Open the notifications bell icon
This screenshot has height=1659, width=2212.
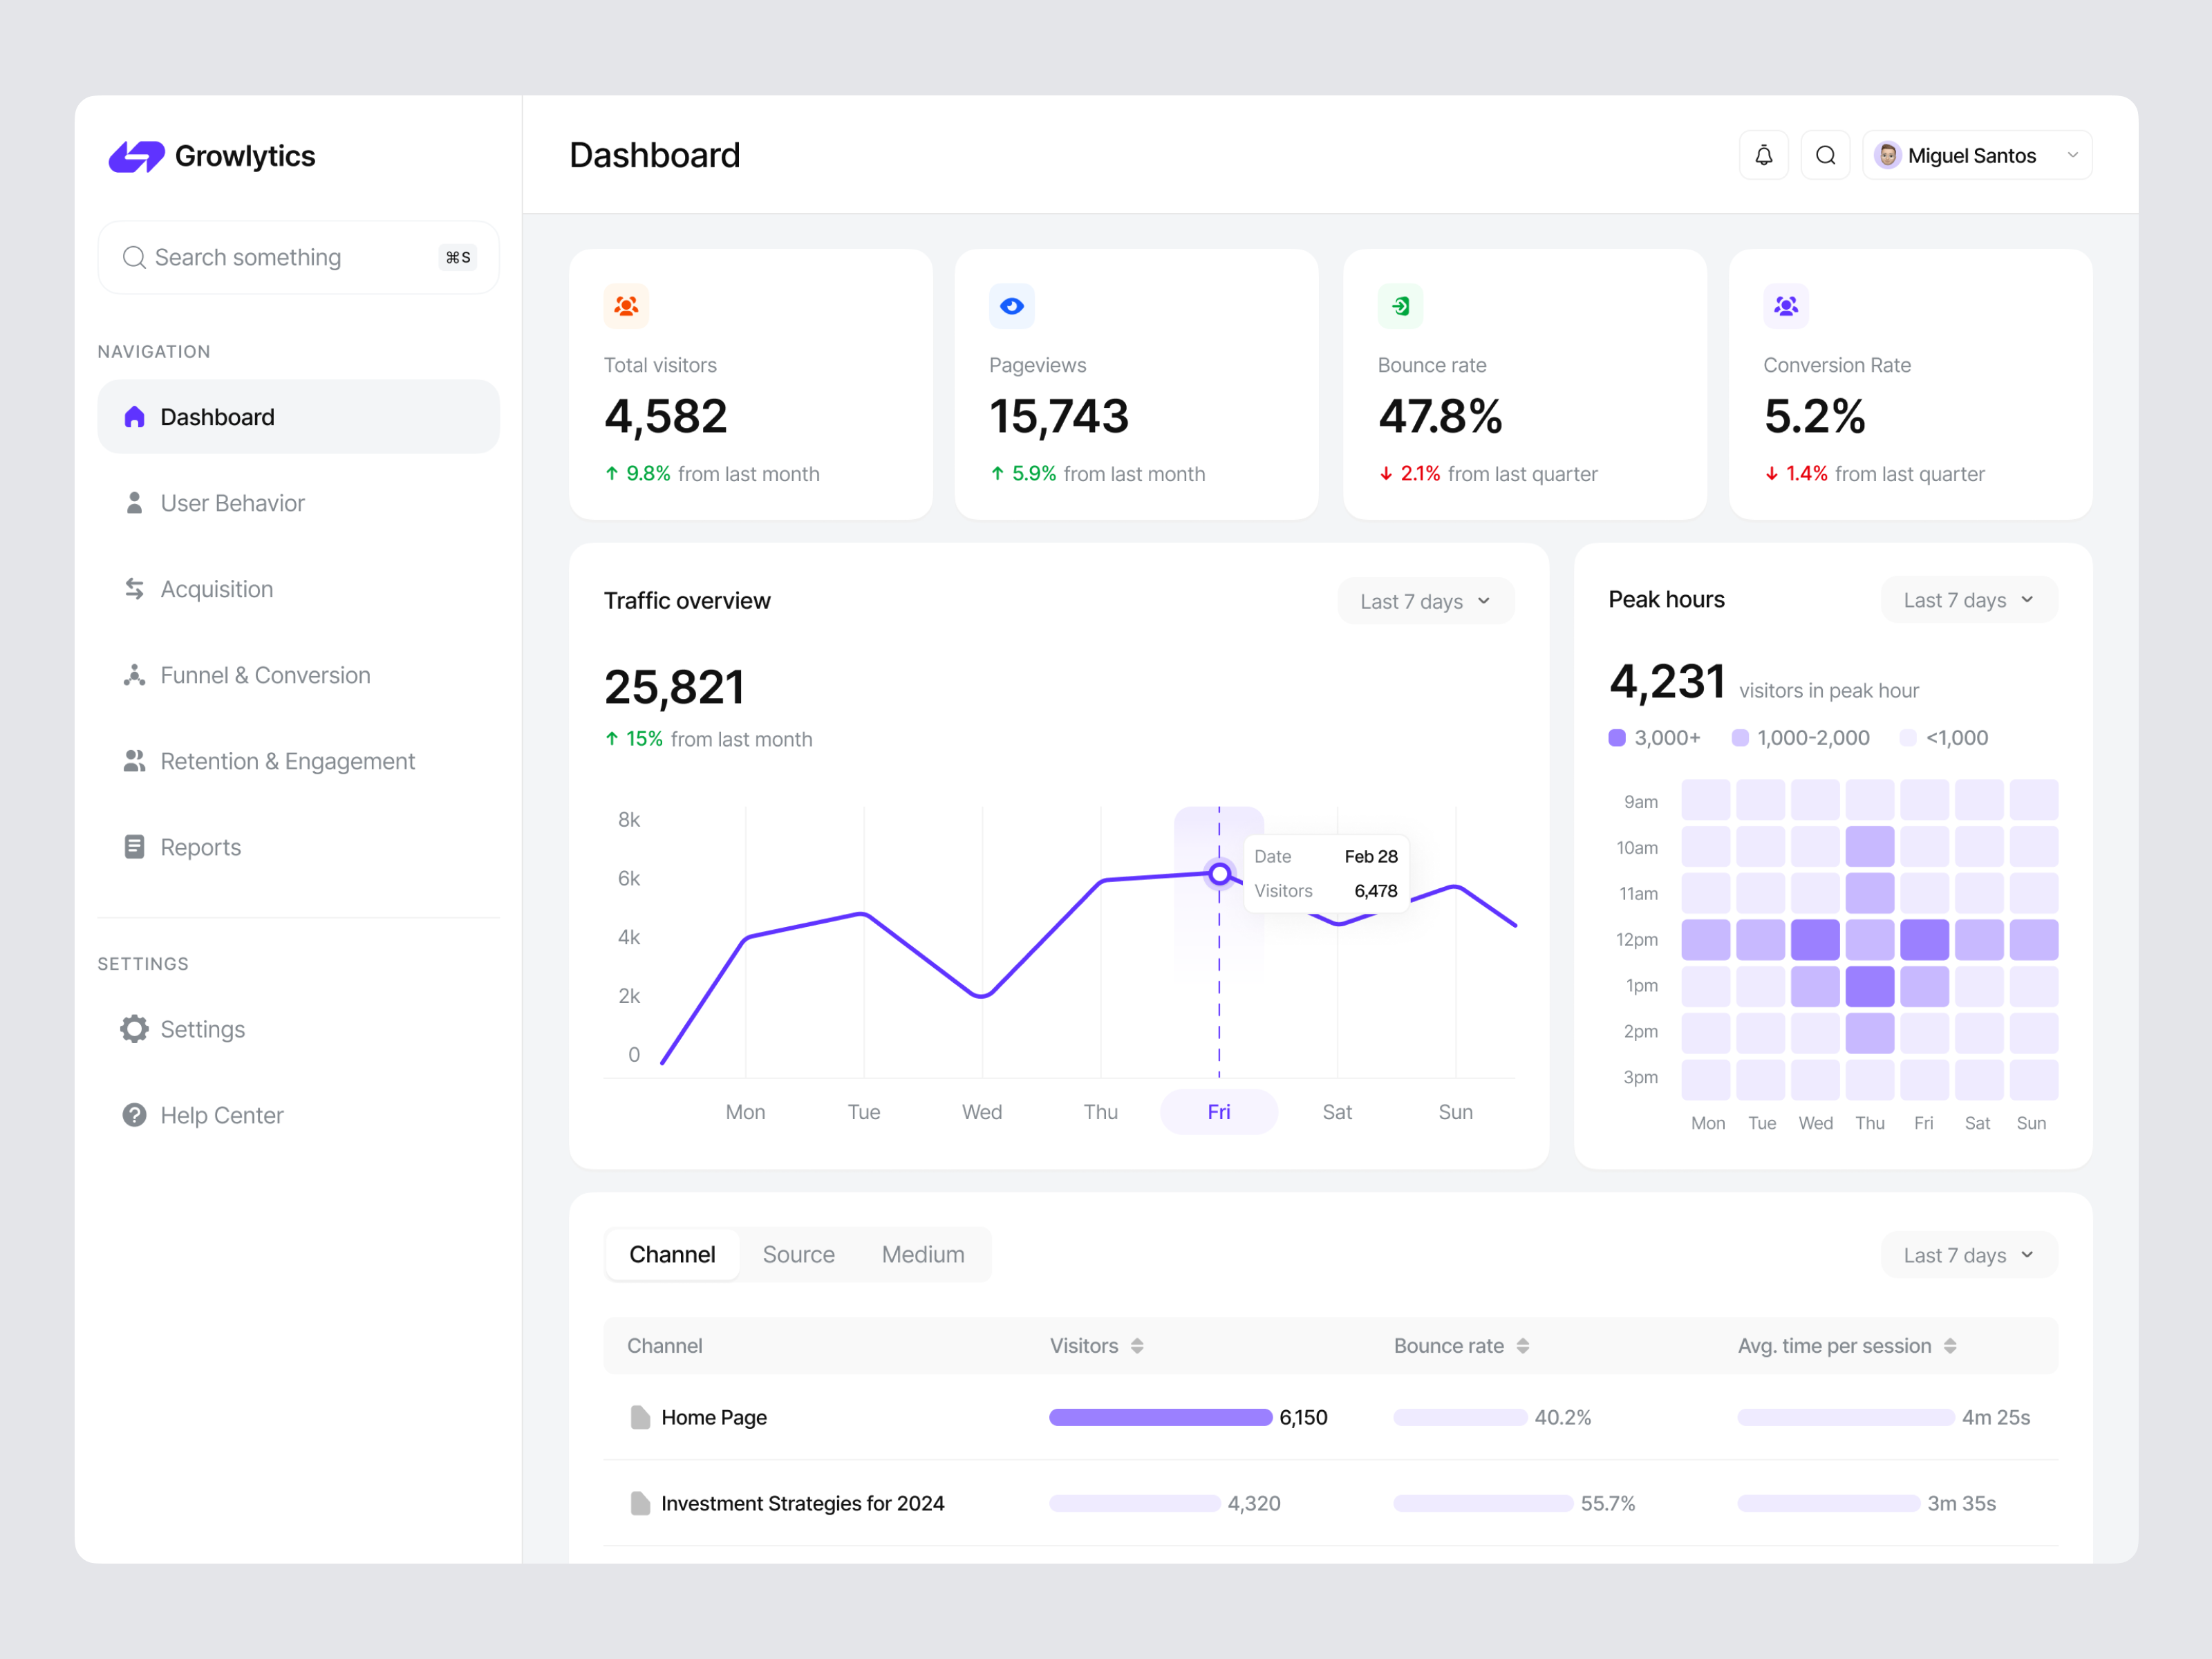coord(1763,154)
